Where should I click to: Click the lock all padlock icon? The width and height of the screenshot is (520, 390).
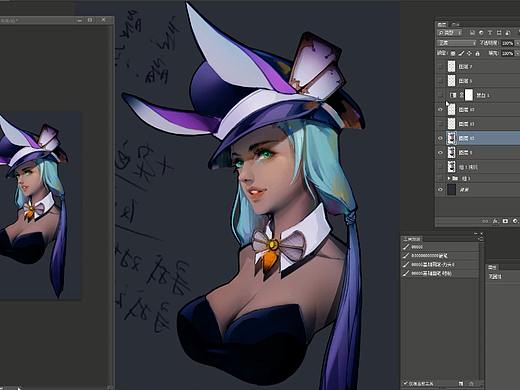[477, 53]
